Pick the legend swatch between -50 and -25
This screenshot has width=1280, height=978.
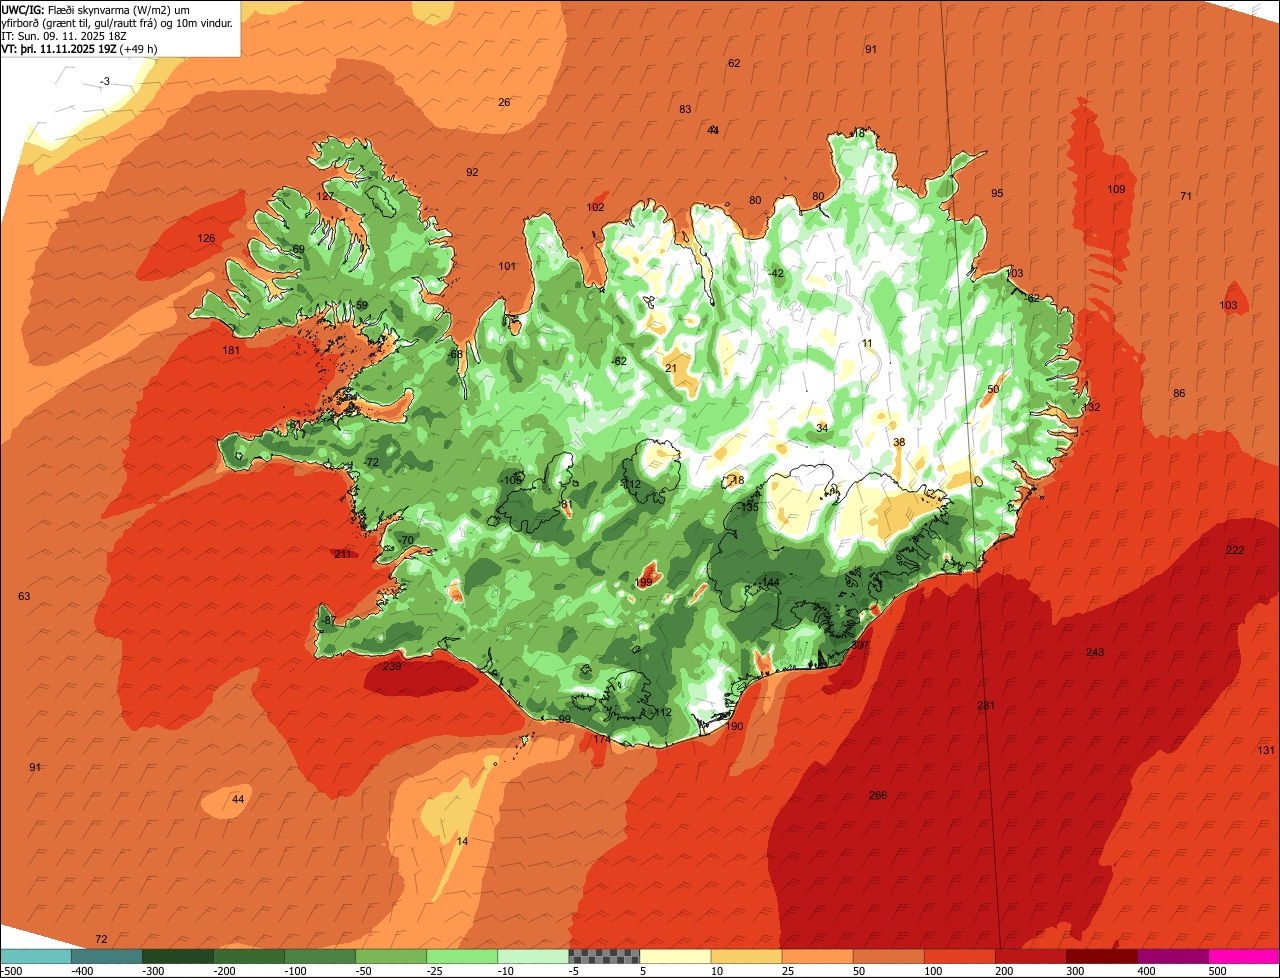click(391, 956)
